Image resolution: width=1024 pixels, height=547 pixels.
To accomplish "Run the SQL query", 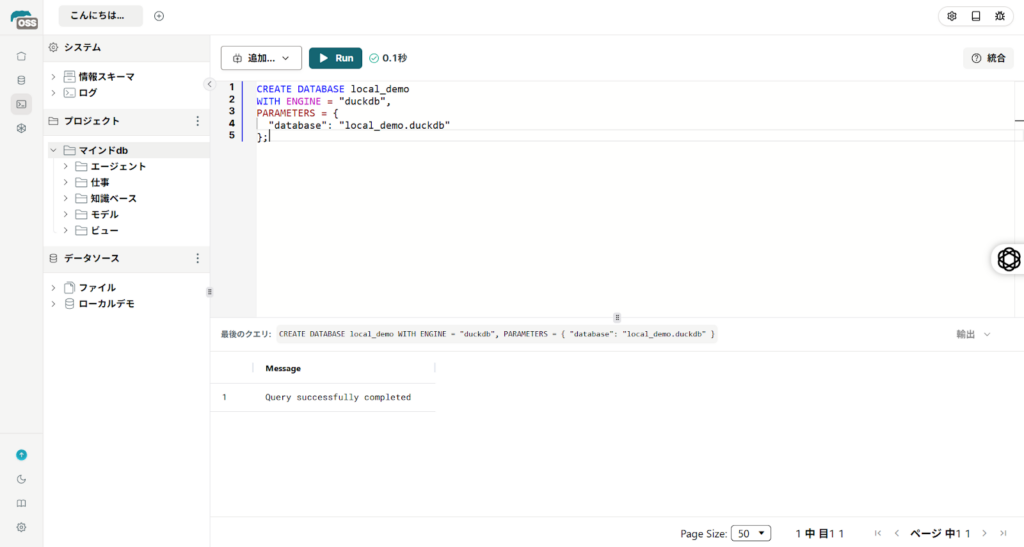I will click(335, 59).
